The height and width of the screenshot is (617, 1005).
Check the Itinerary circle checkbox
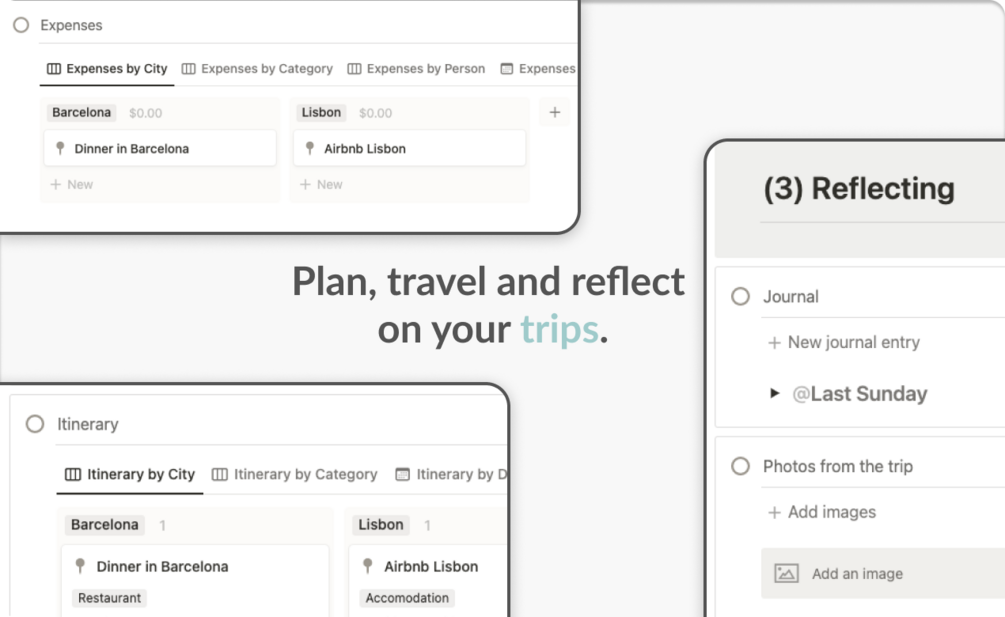click(35, 424)
